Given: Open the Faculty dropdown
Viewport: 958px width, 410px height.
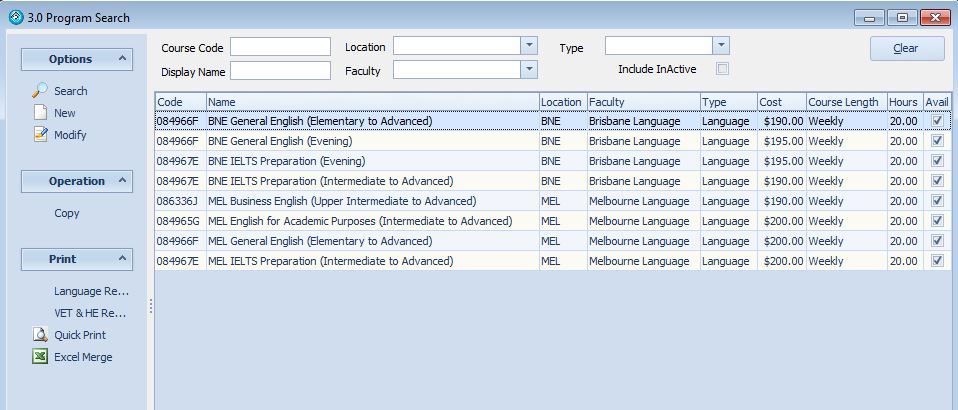Looking at the screenshot, I should tap(528, 70).
